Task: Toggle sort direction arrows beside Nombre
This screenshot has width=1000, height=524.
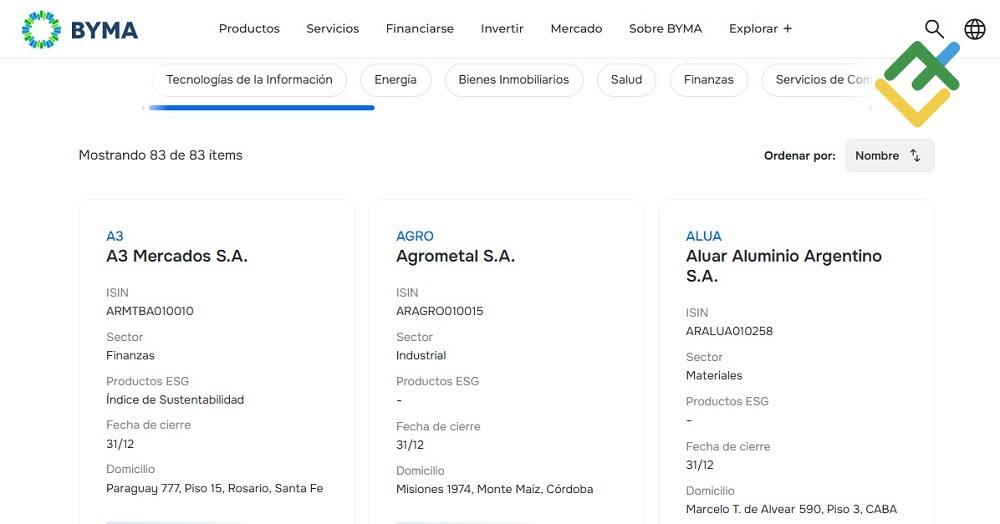Action: point(915,156)
